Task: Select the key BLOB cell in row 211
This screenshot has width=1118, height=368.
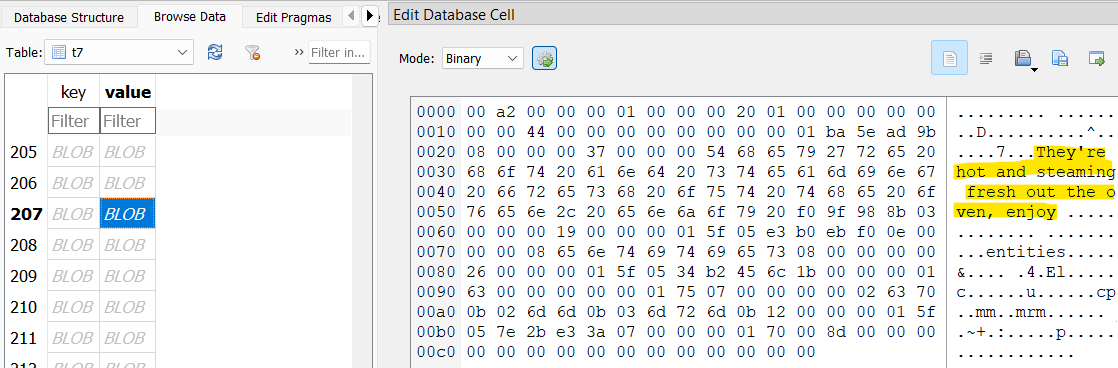Action: coord(73,337)
